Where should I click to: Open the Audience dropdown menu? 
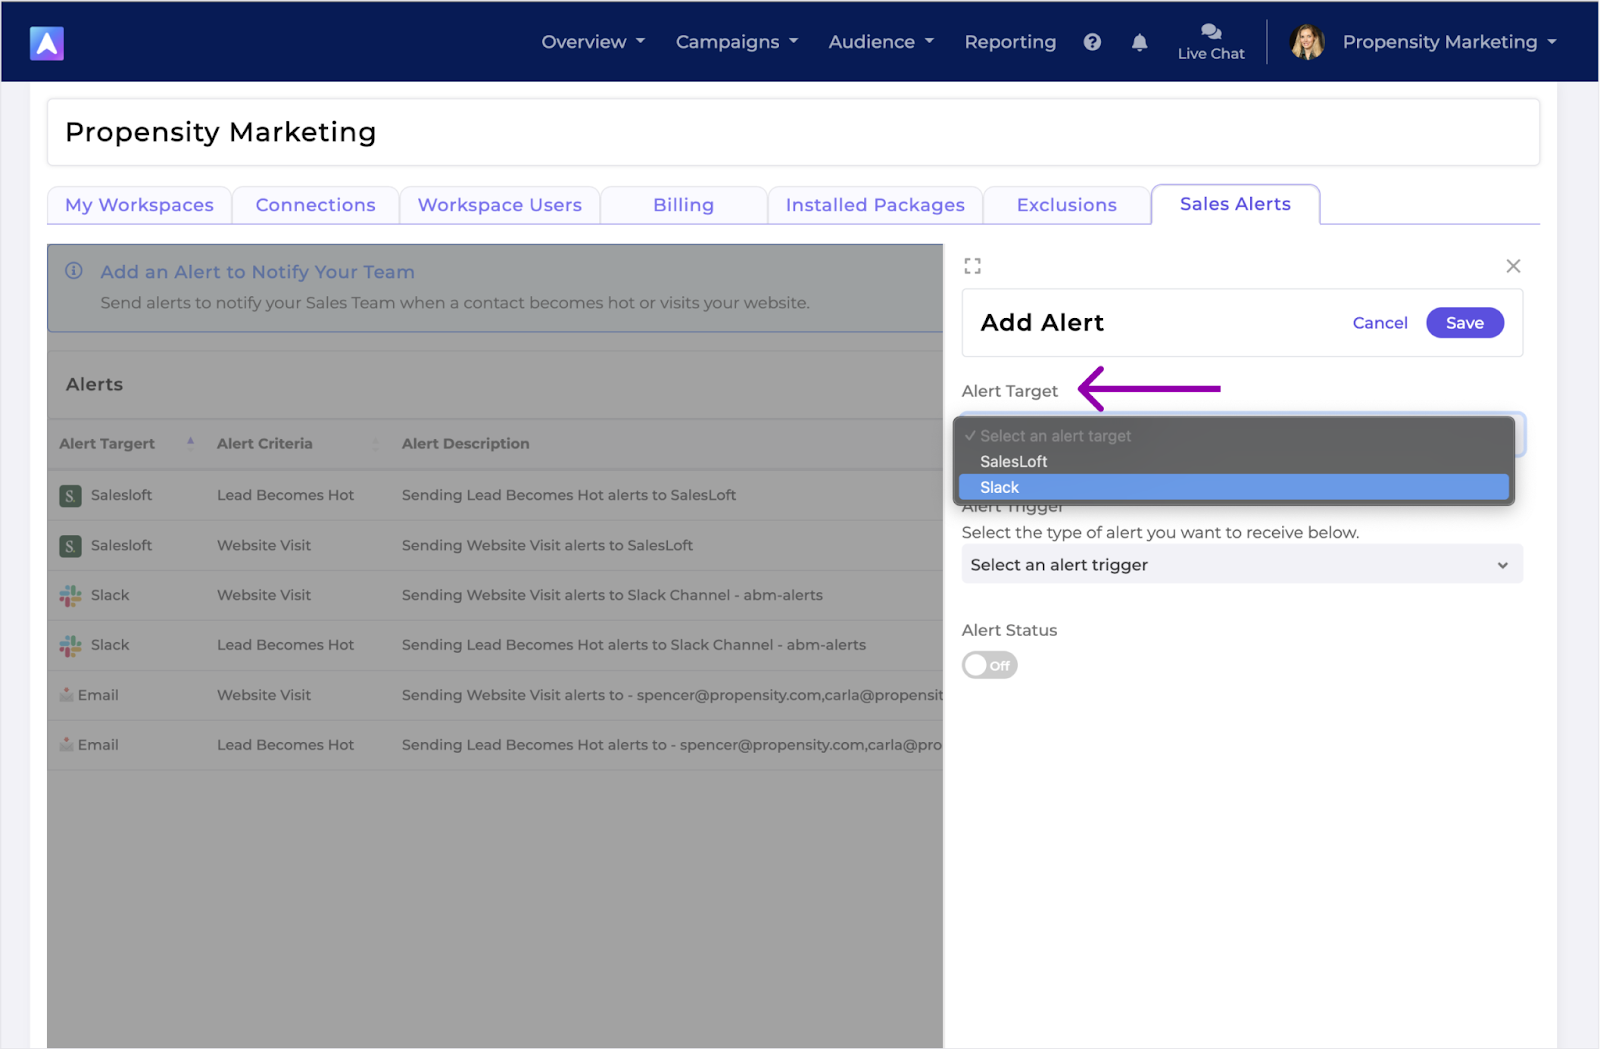[x=881, y=42]
